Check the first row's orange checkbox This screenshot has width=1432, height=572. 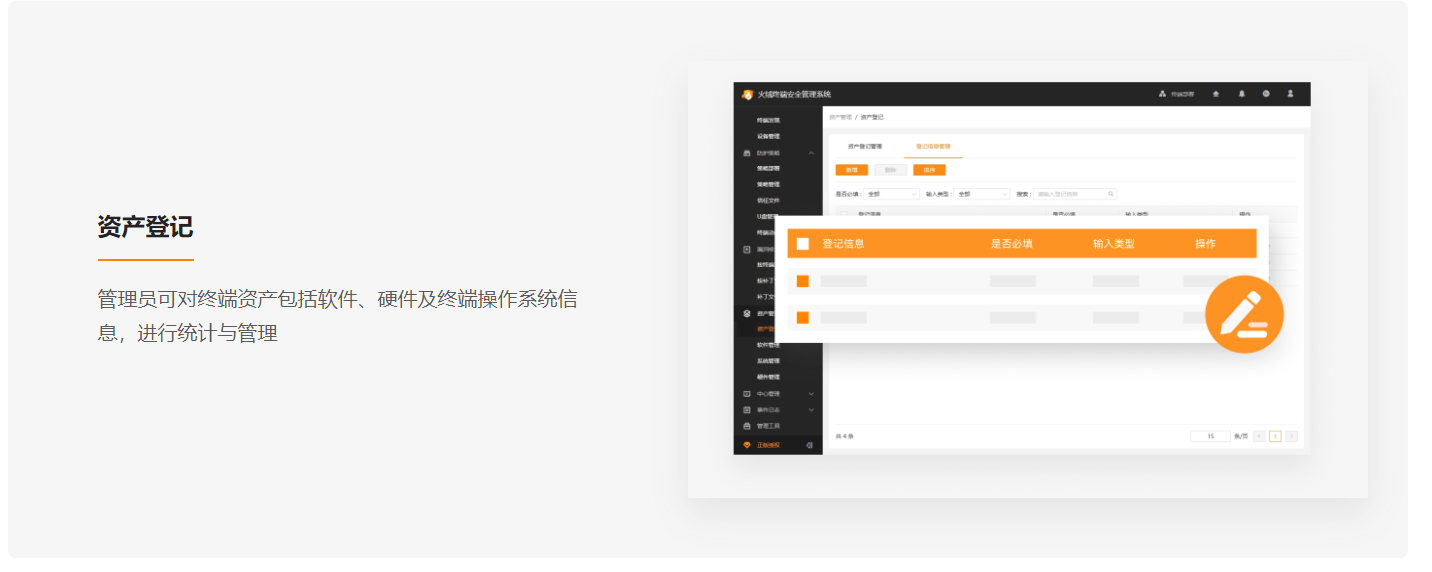(802, 281)
